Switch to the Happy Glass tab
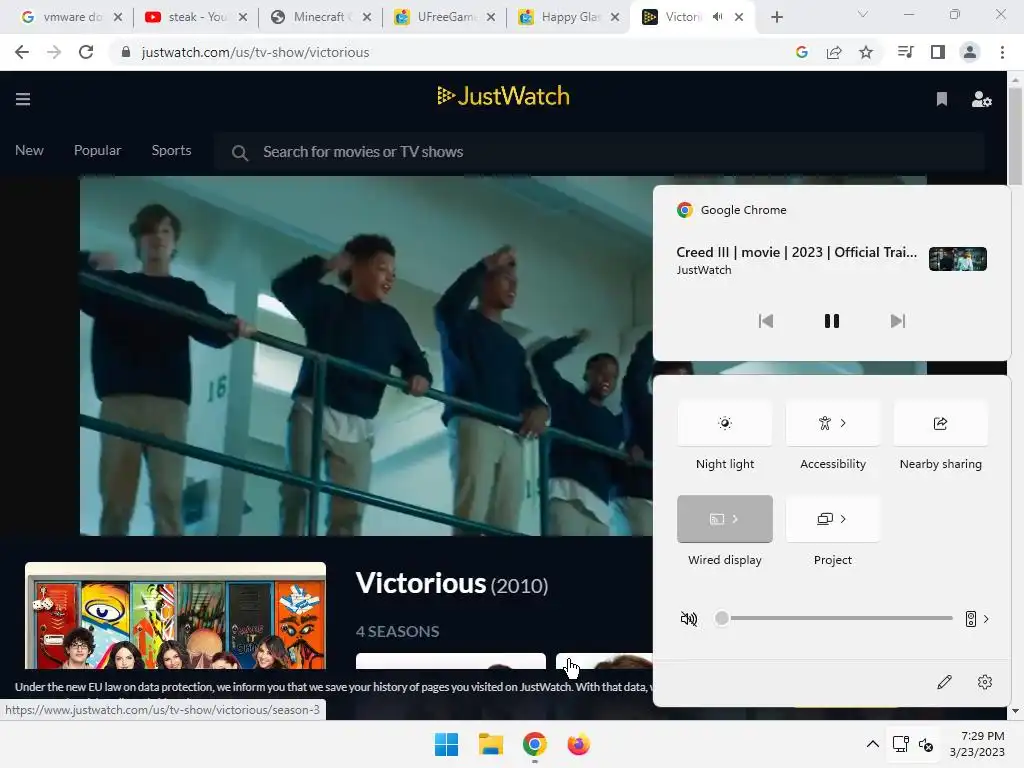The width and height of the screenshot is (1024, 768). [x=568, y=17]
